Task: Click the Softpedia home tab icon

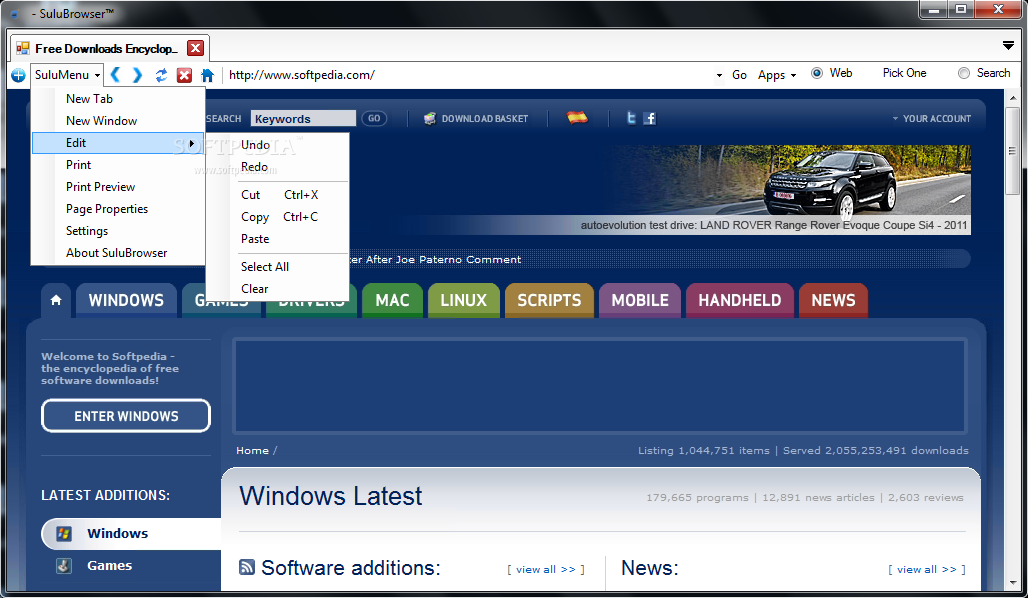Action: point(56,300)
